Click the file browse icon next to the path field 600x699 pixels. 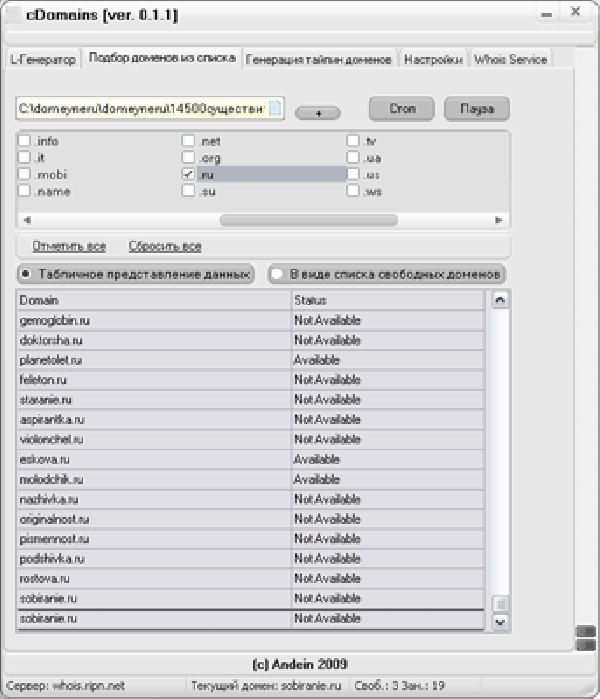click(x=276, y=108)
